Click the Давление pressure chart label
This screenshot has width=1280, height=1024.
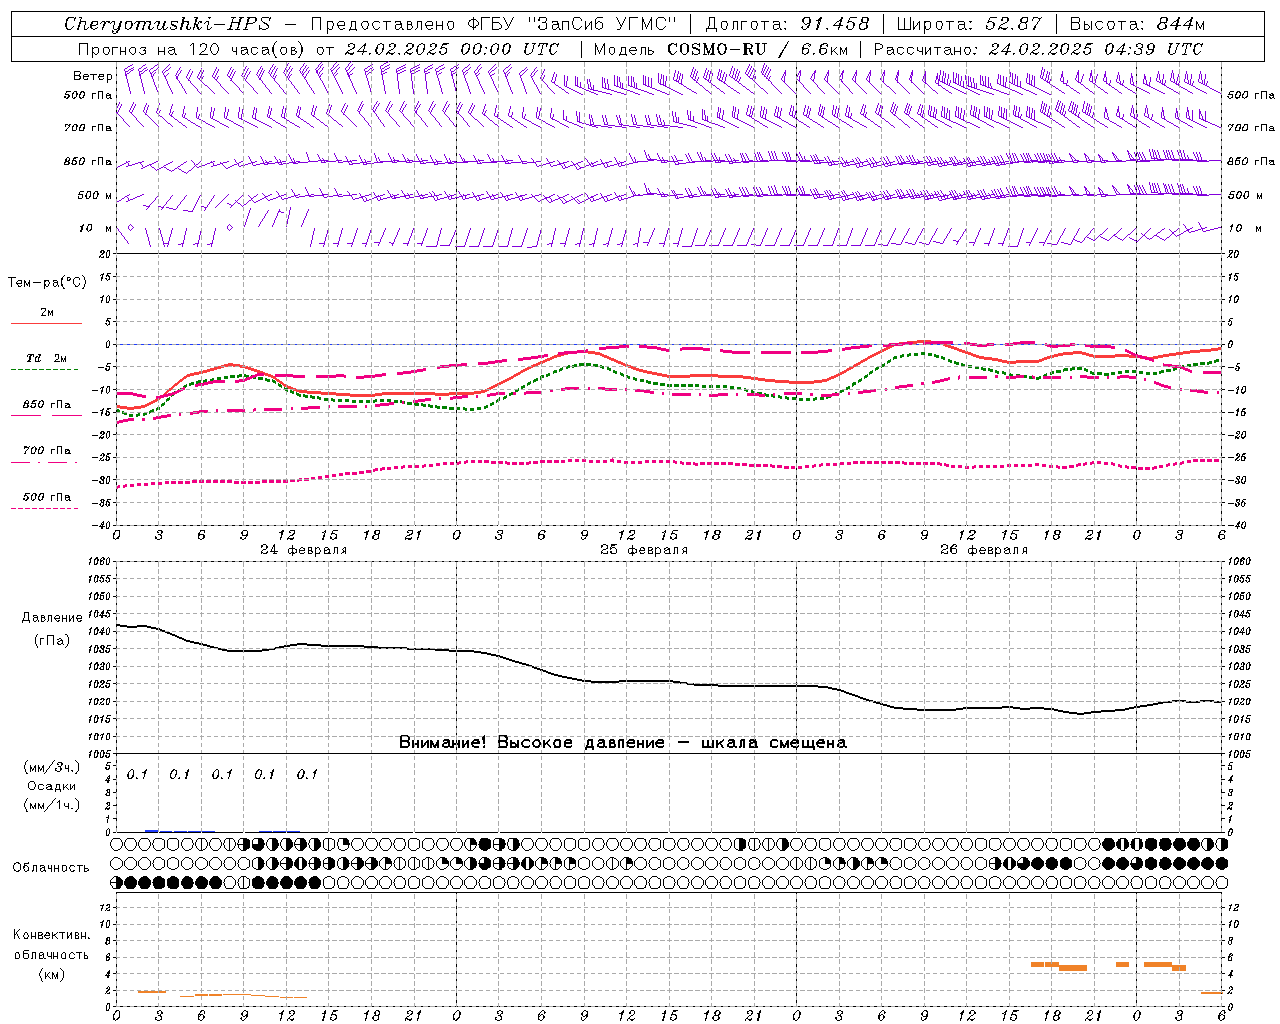pyautogui.click(x=52, y=618)
